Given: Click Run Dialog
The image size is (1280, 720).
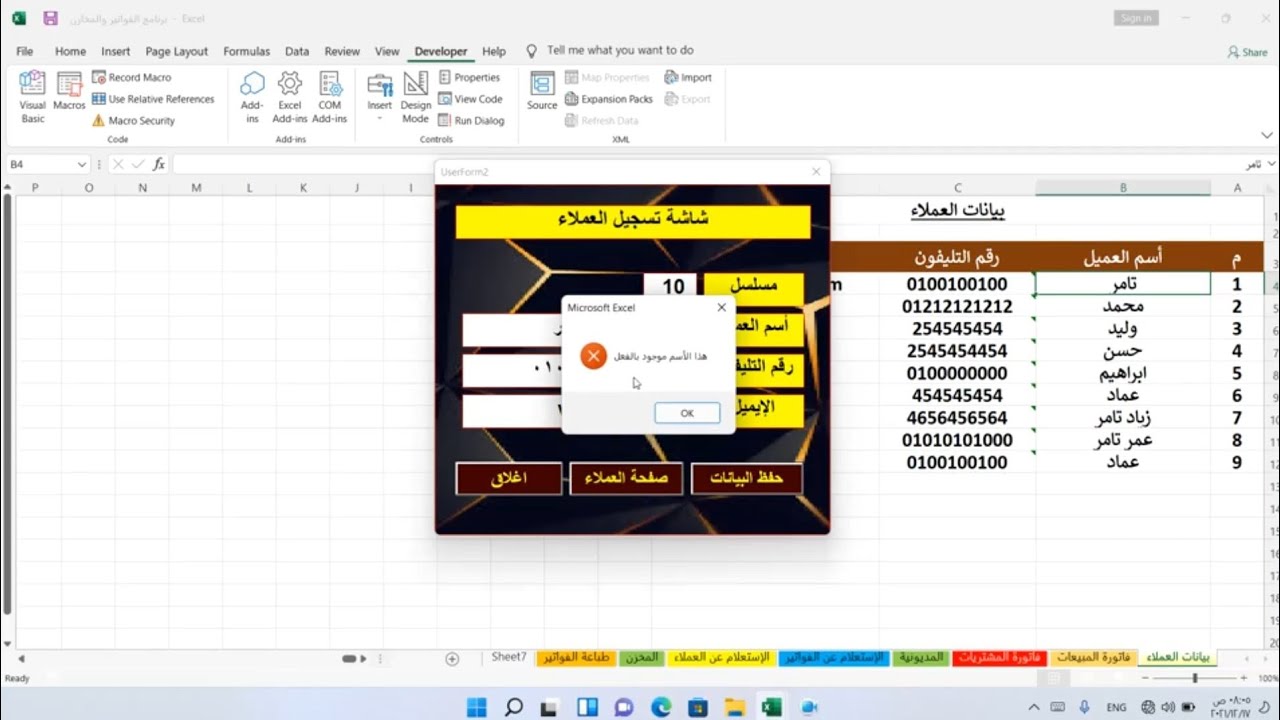Looking at the screenshot, I should click(471, 121).
